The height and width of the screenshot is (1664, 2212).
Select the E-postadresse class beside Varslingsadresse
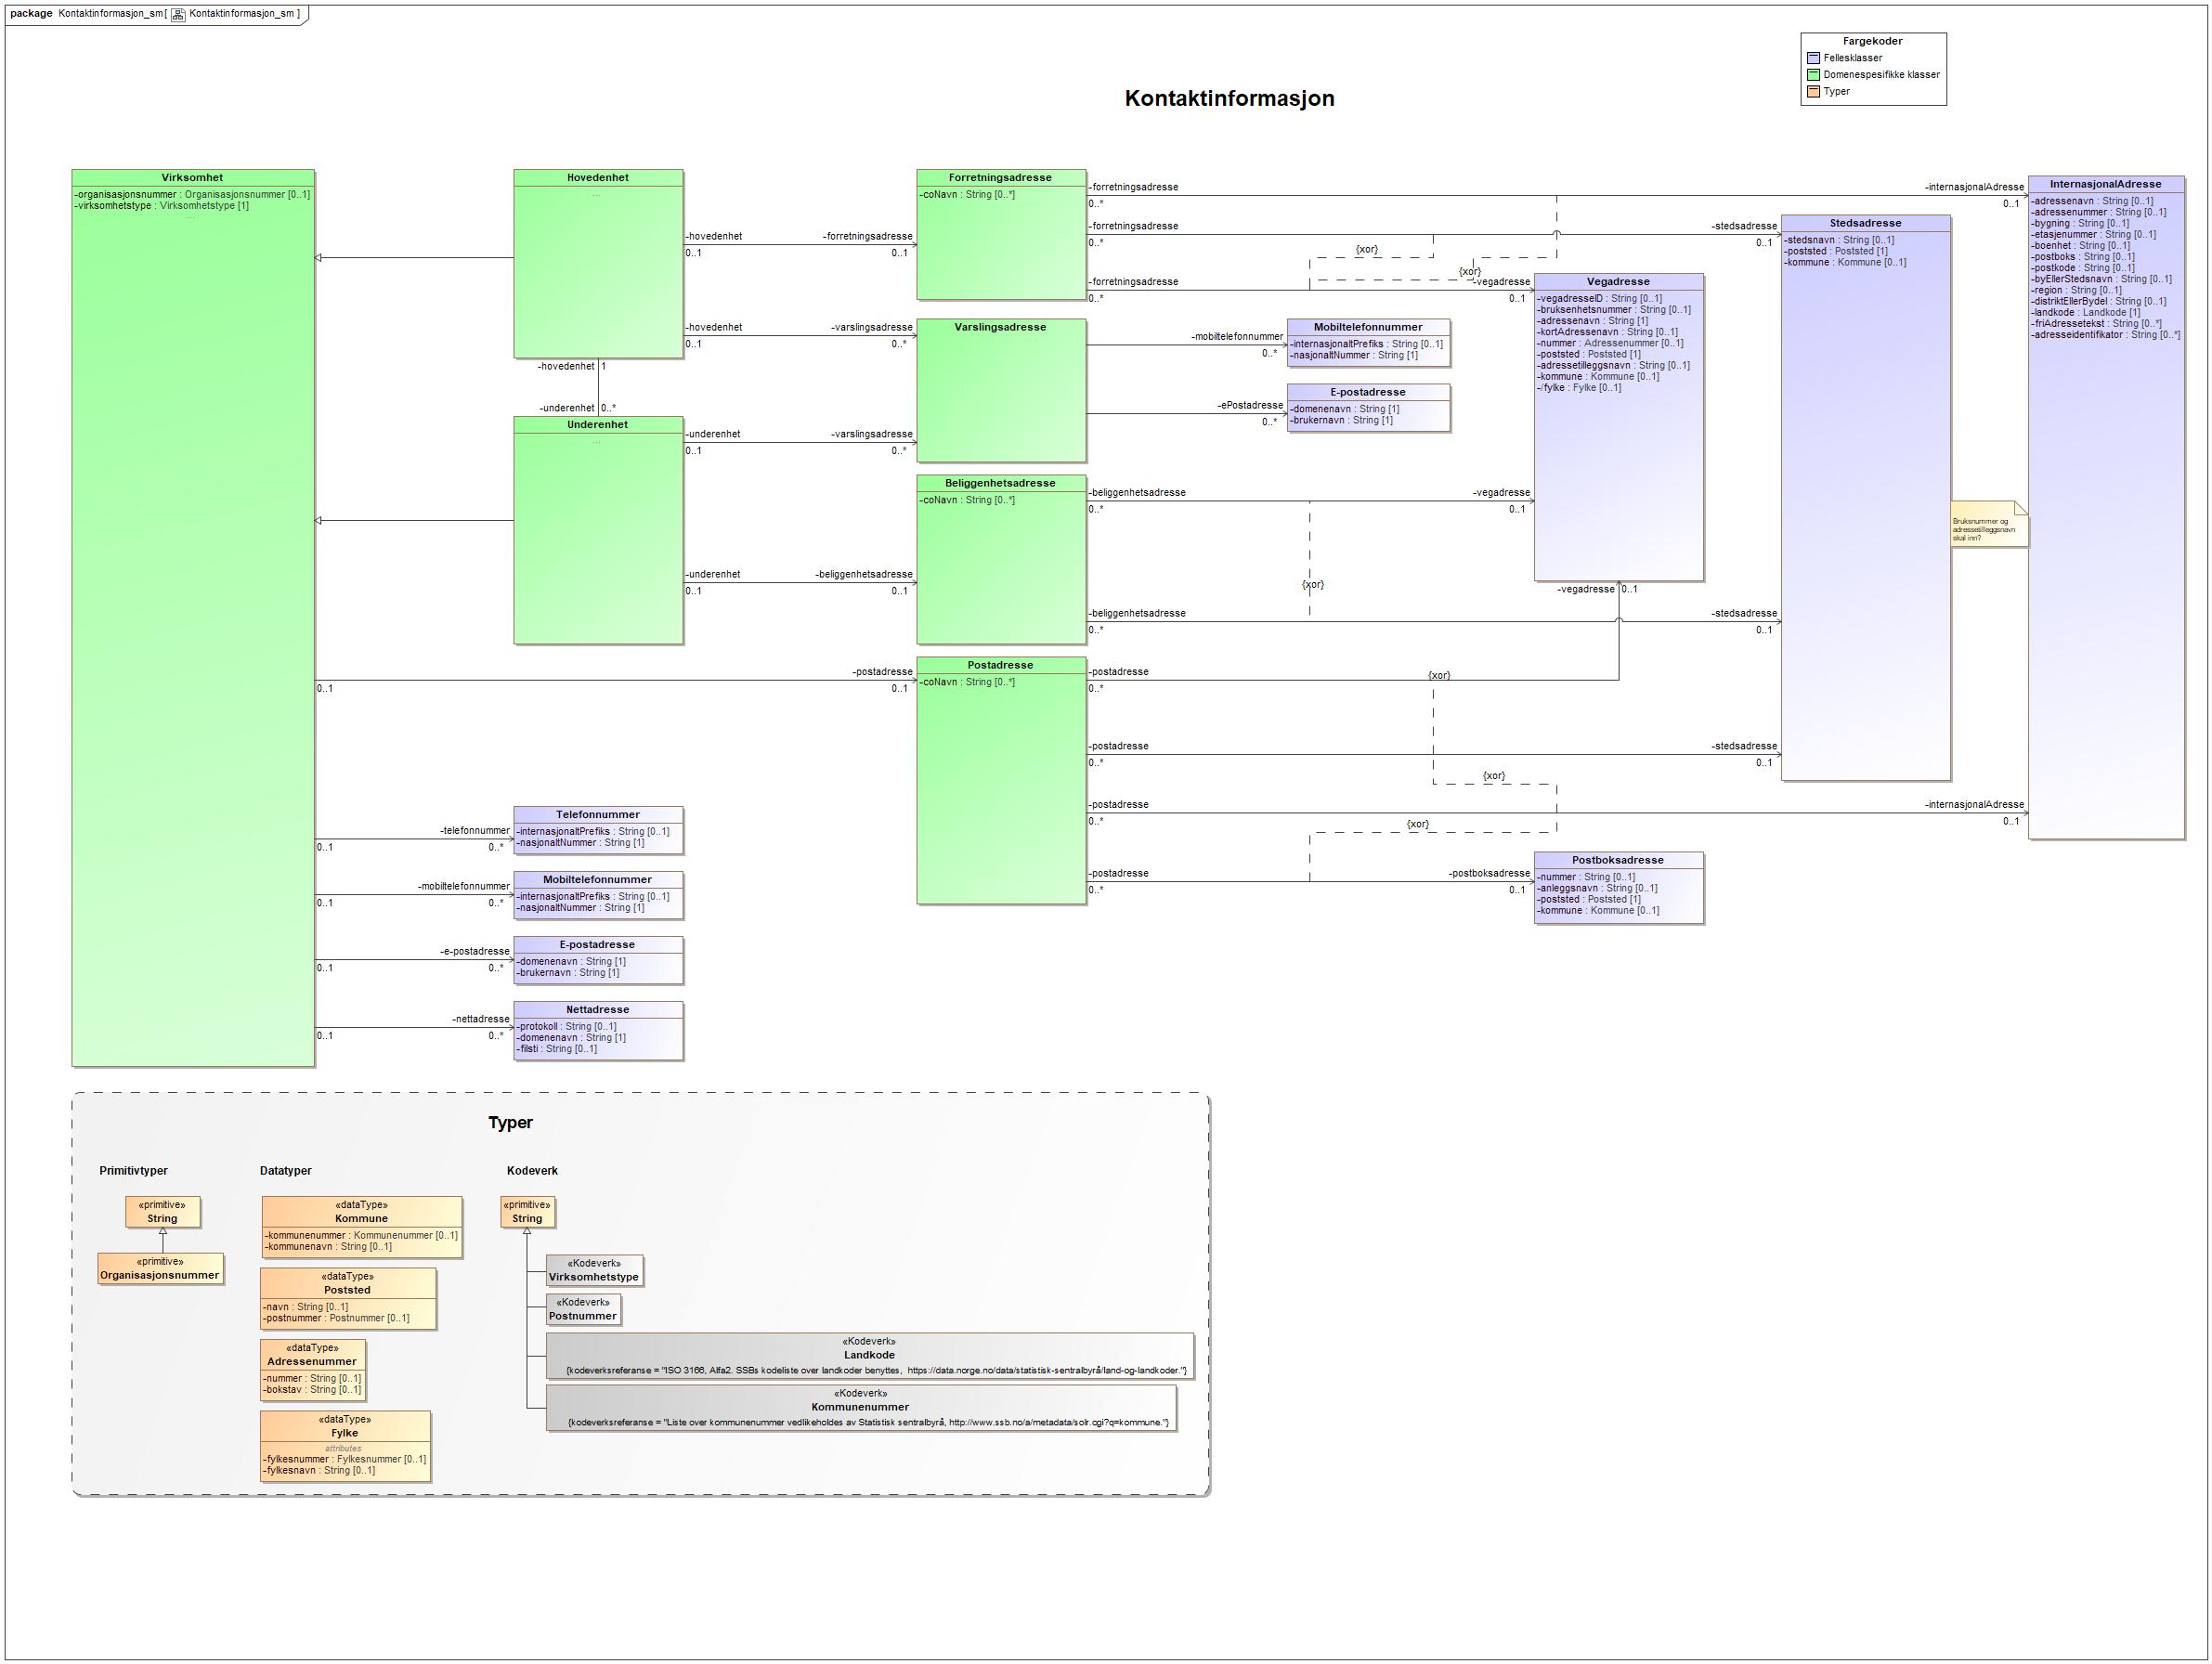1368,408
